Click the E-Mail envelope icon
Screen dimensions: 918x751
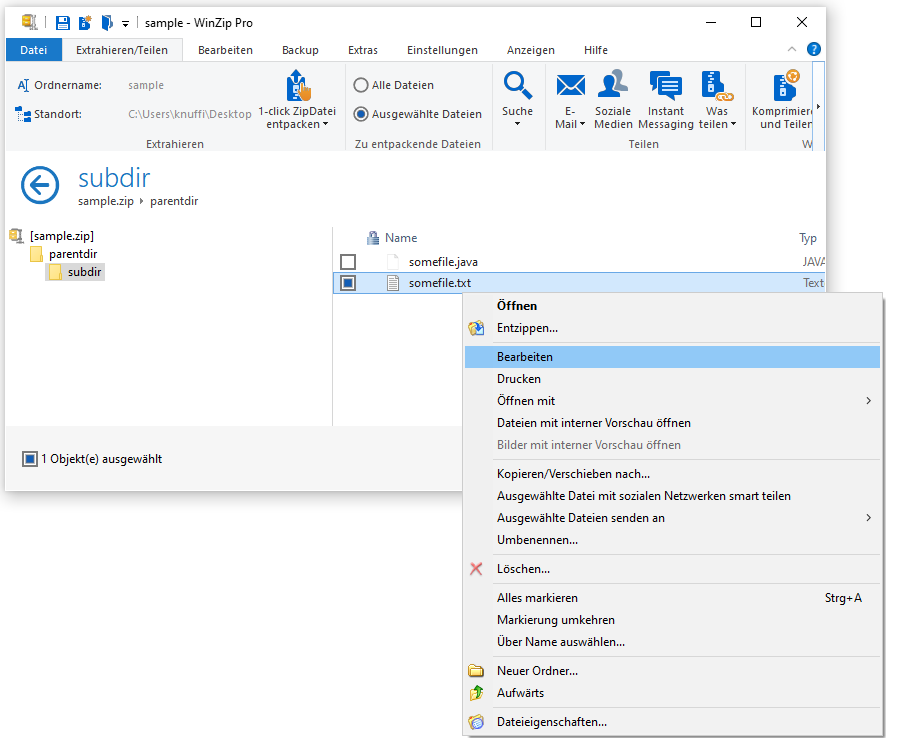570,85
